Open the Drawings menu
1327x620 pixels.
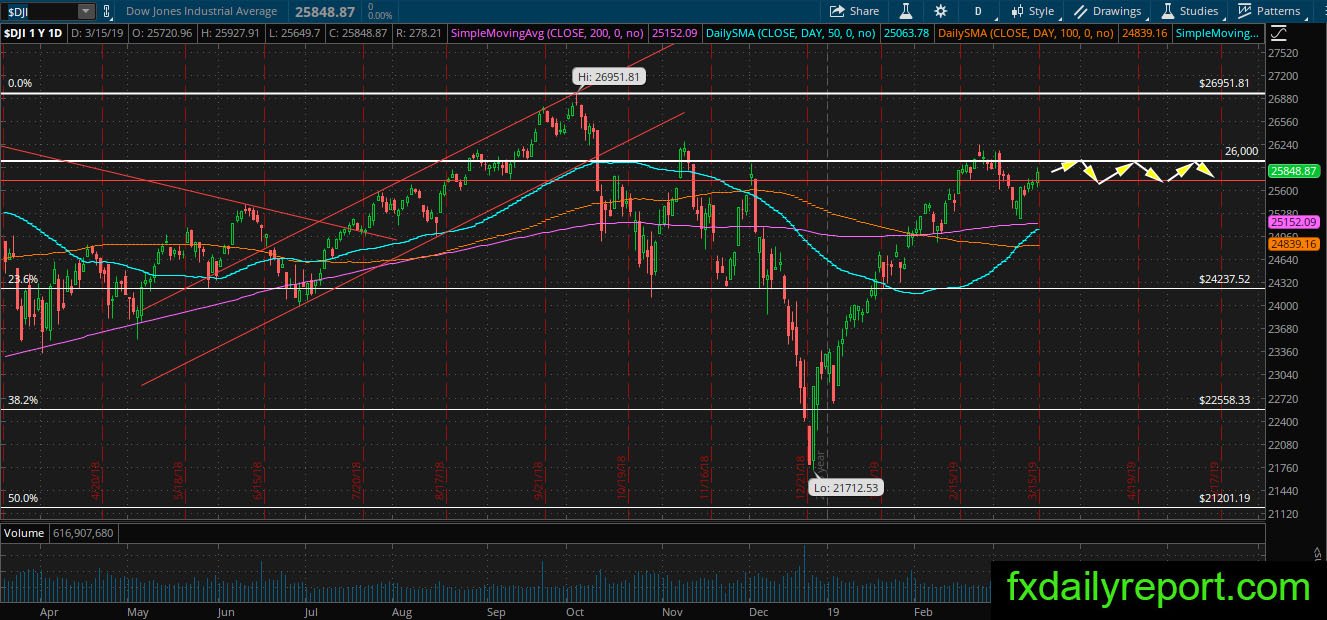pyautogui.click(x=1108, y=11)
